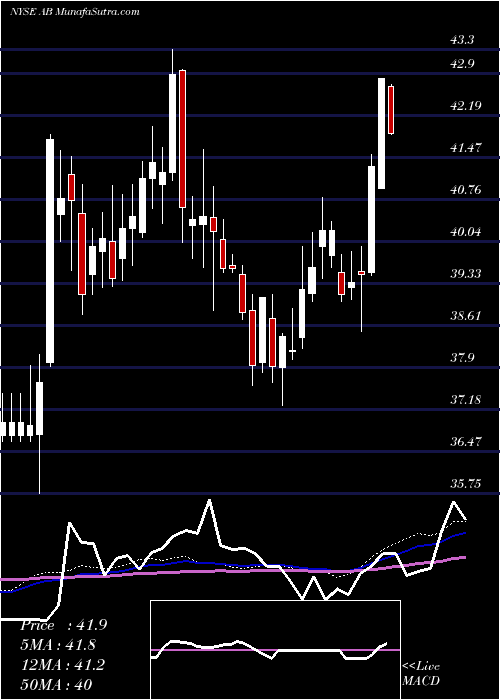Image resolution: width=500 pixels, height=700 pixels.
Task: Click the 40.76 price axis label
Action: coord(466,190)
